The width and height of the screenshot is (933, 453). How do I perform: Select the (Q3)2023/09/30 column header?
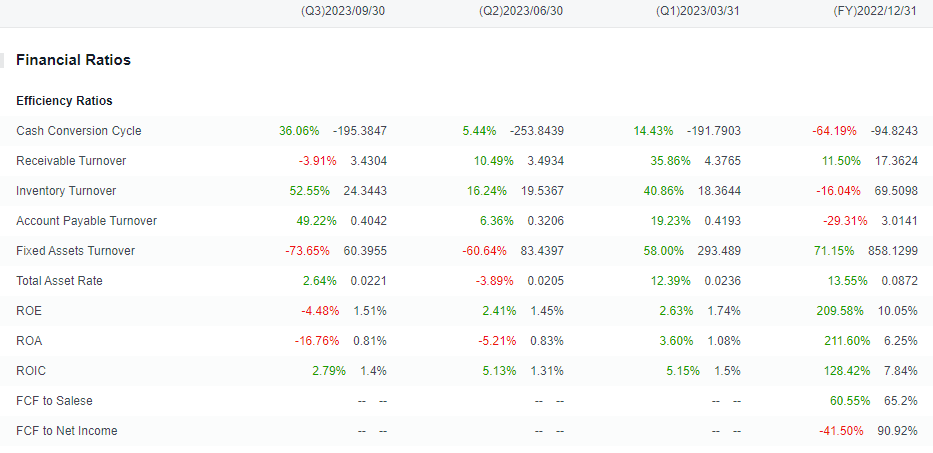343,11
